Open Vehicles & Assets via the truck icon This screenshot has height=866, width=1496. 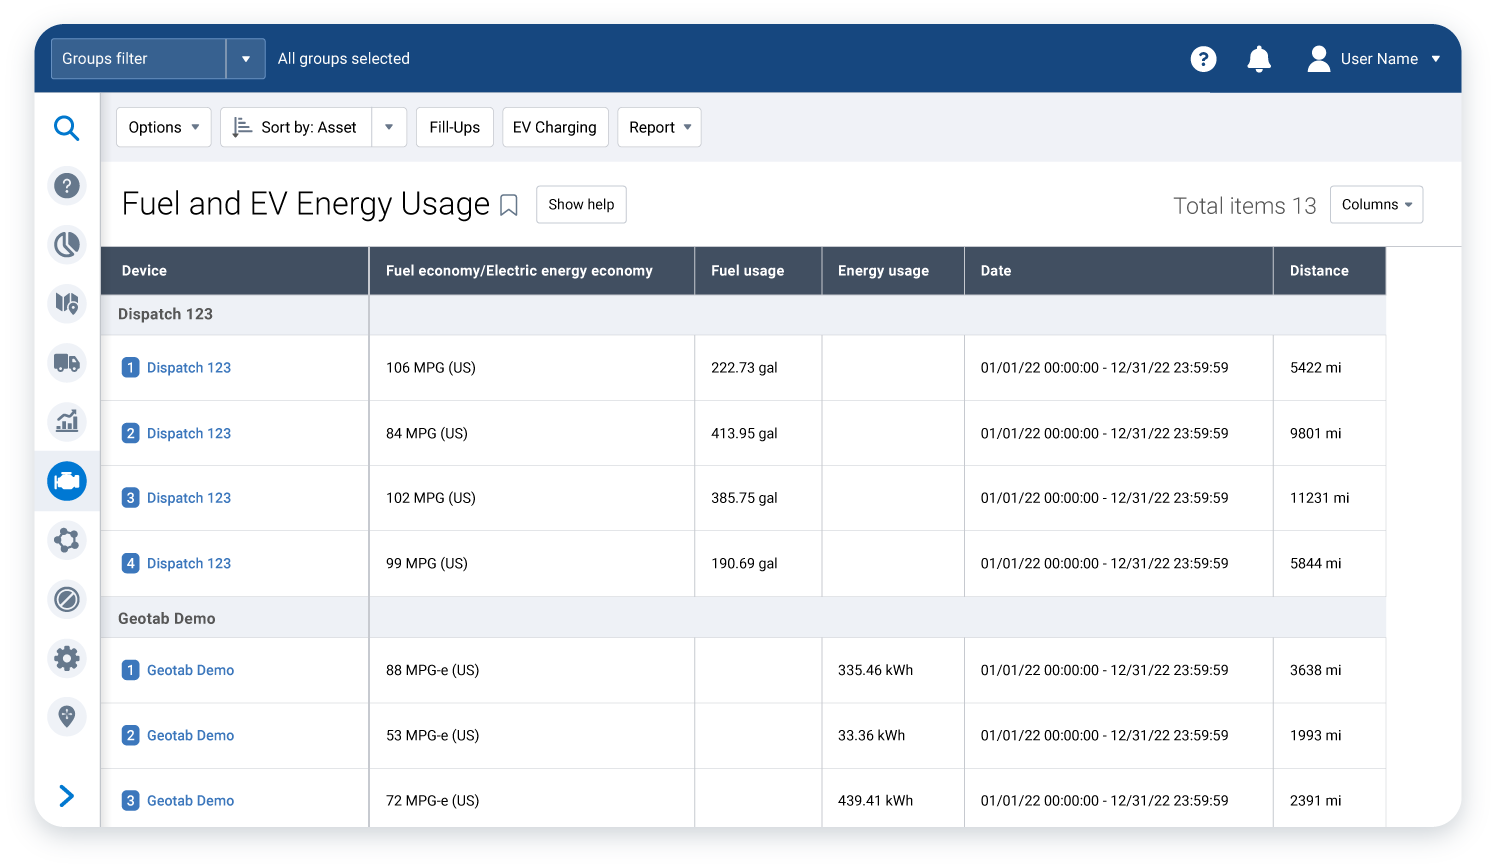[x=66, y=363]
